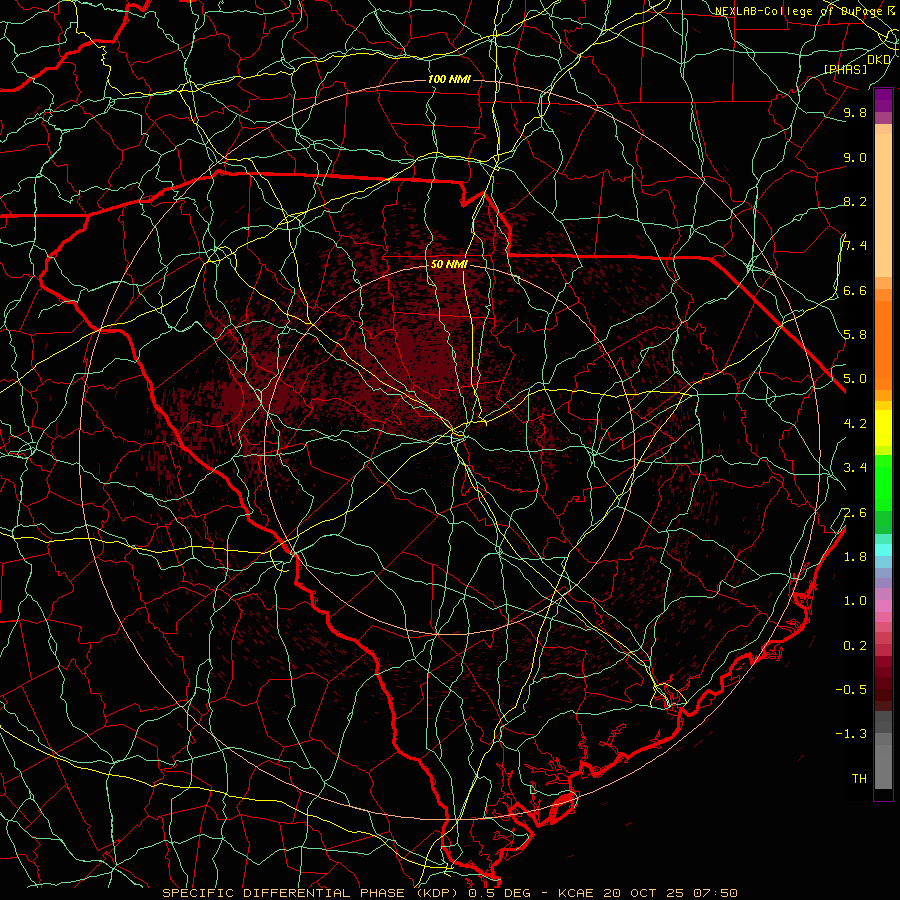Click the 1.8 value on the color scale
The image size is (900, 900).
[855, 557]
